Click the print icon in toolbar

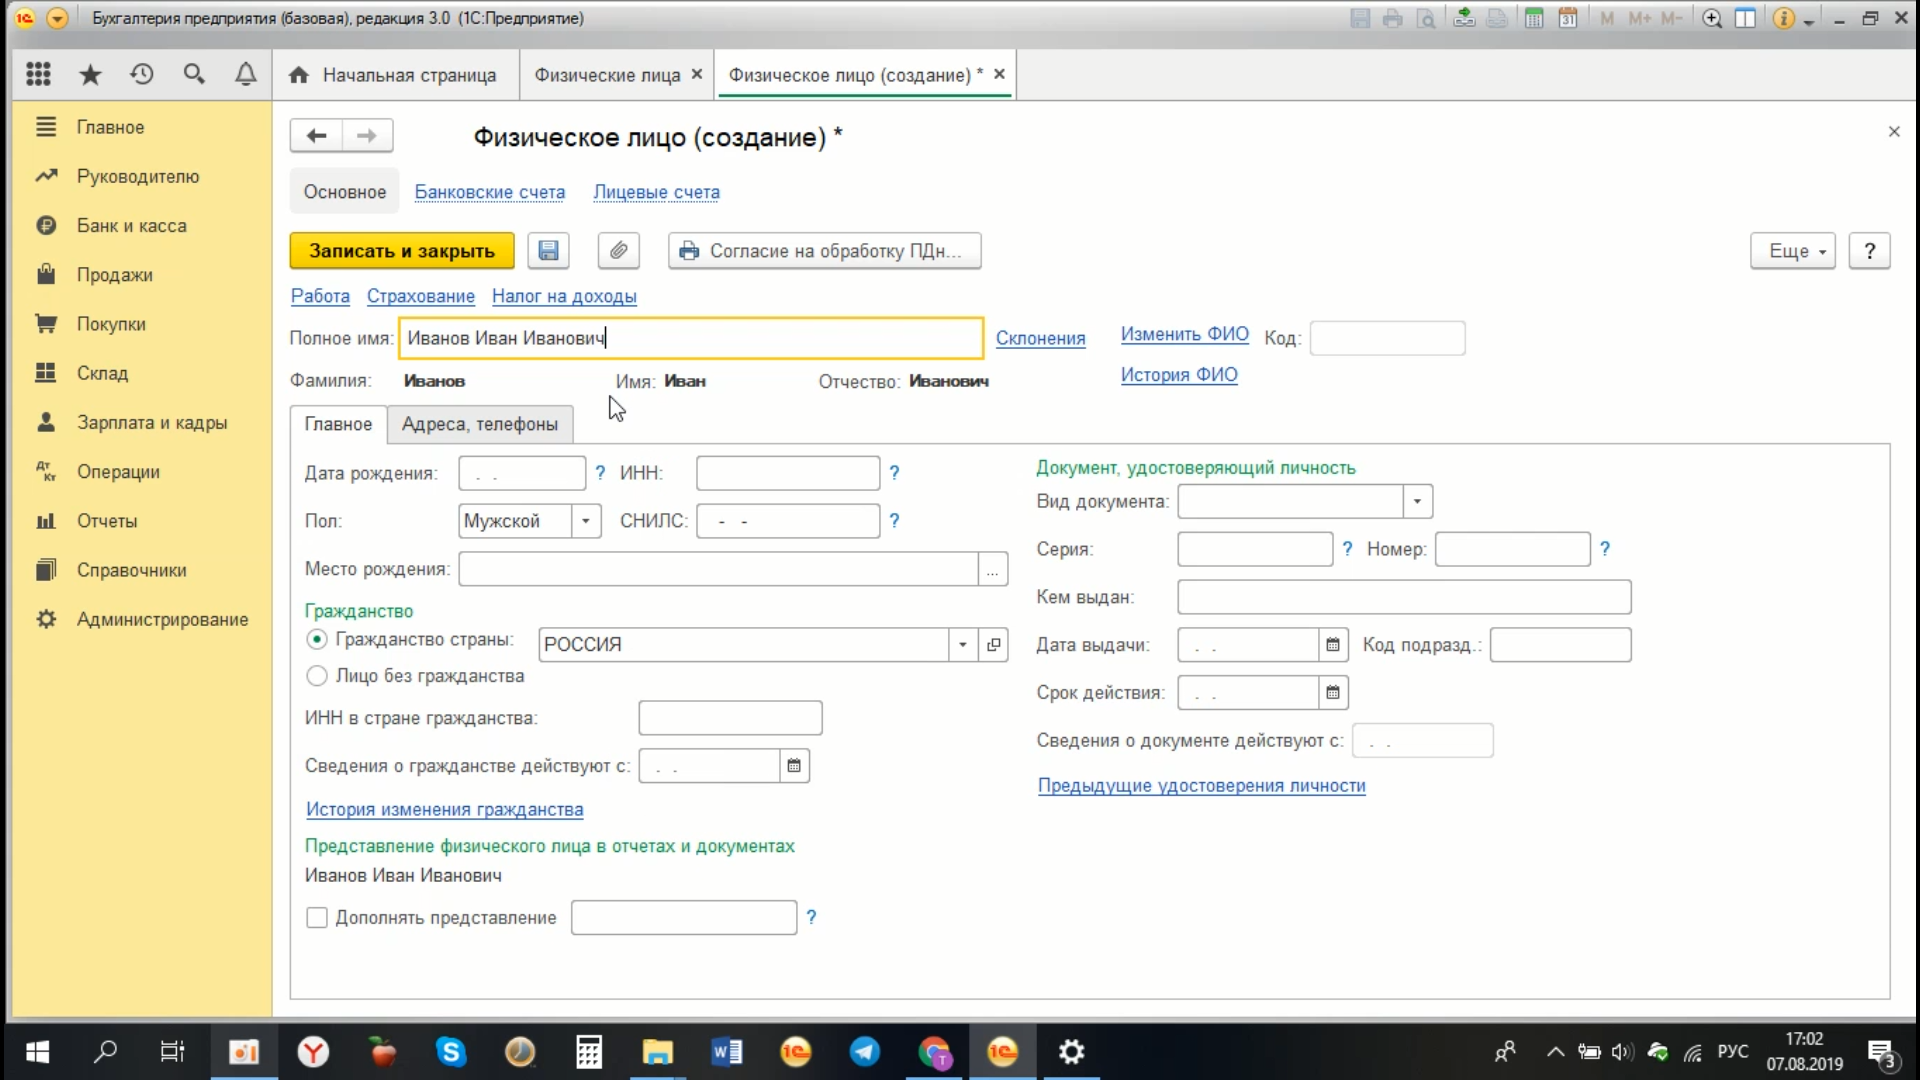point(1393,17)
